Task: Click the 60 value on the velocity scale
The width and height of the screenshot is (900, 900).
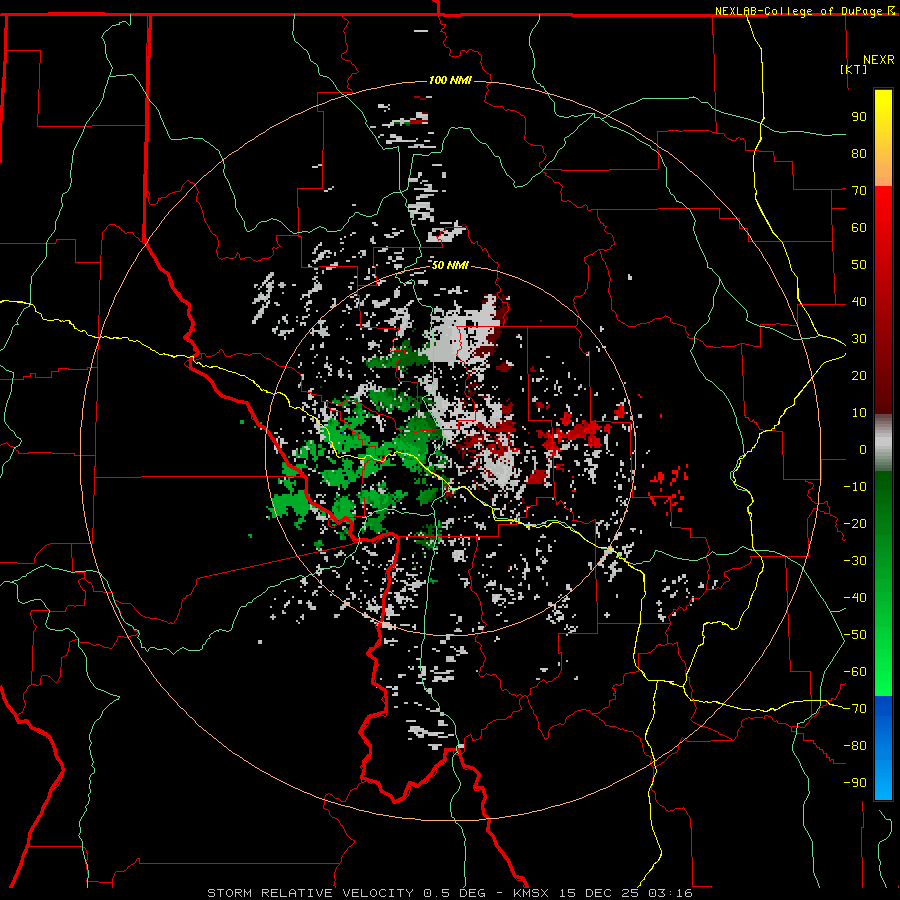Action: tap(859, 227)
